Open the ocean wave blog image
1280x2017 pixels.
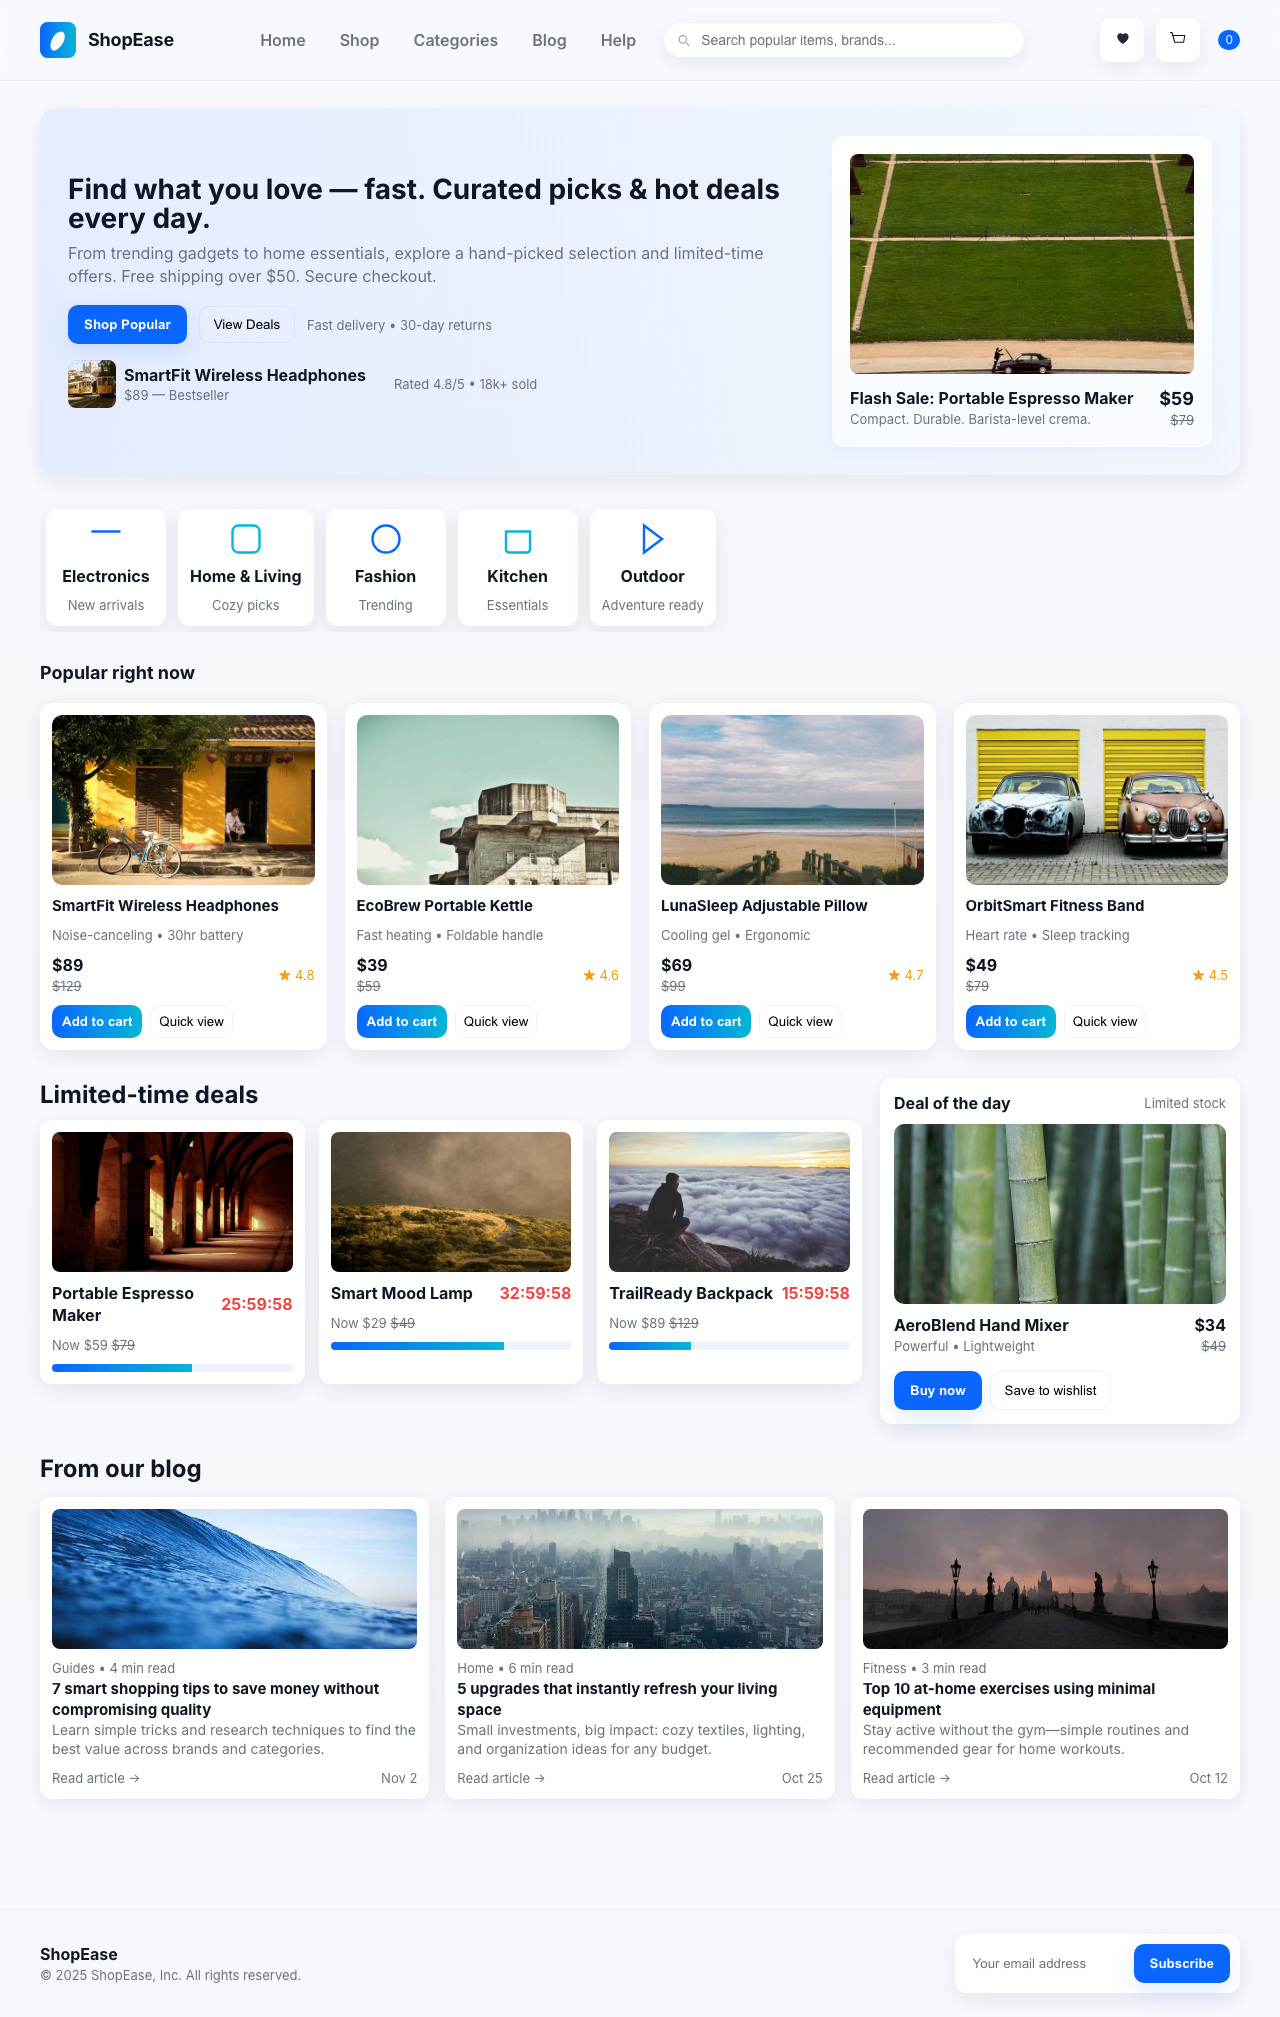coord(234,1579)
